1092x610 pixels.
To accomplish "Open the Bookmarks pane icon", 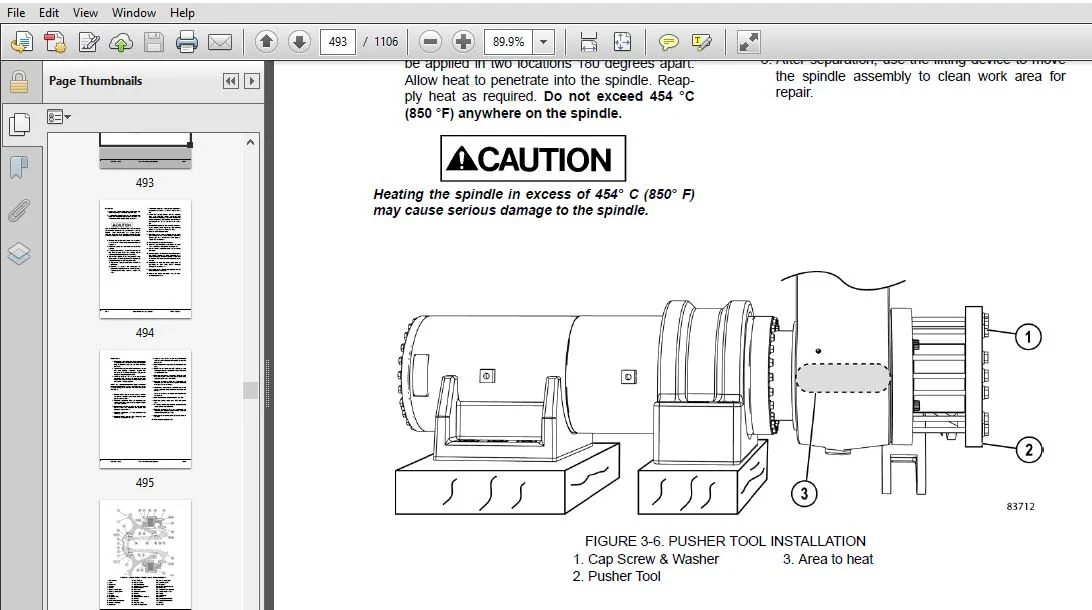I will click(19, 168).
